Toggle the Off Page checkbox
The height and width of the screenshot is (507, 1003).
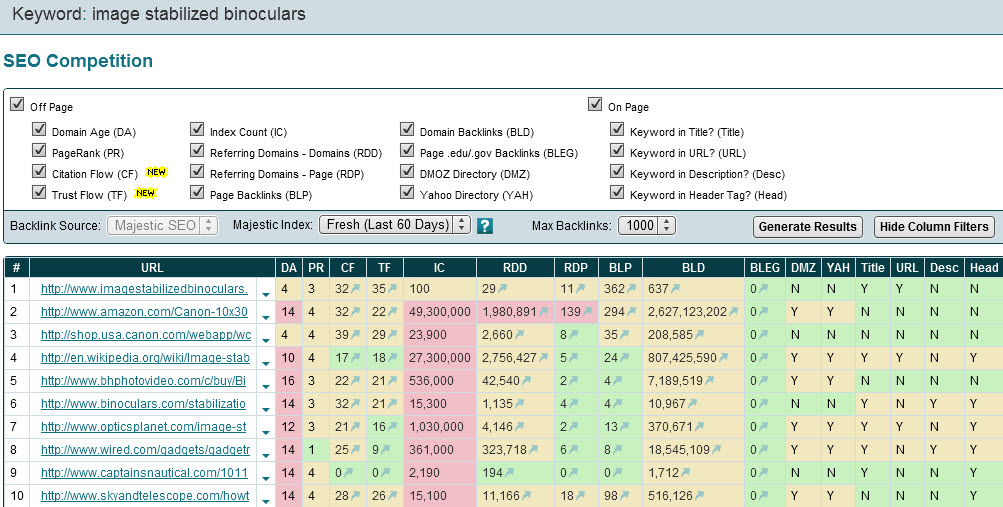[17, 104]
